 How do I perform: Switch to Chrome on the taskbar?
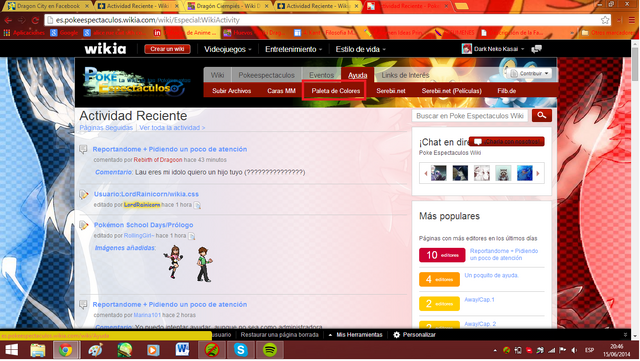coord(65,350)
